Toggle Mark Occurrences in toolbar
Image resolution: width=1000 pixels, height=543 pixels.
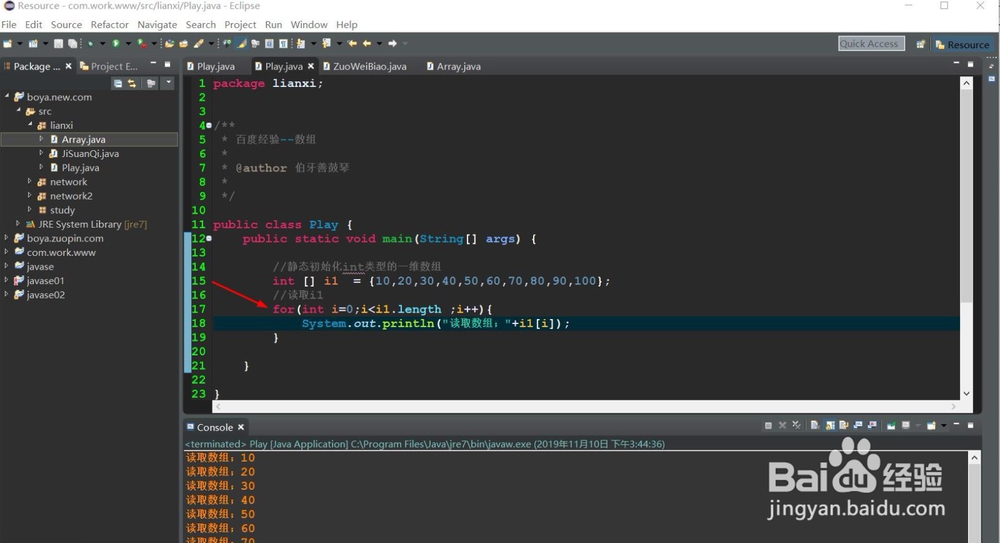[x=241, y=44]
